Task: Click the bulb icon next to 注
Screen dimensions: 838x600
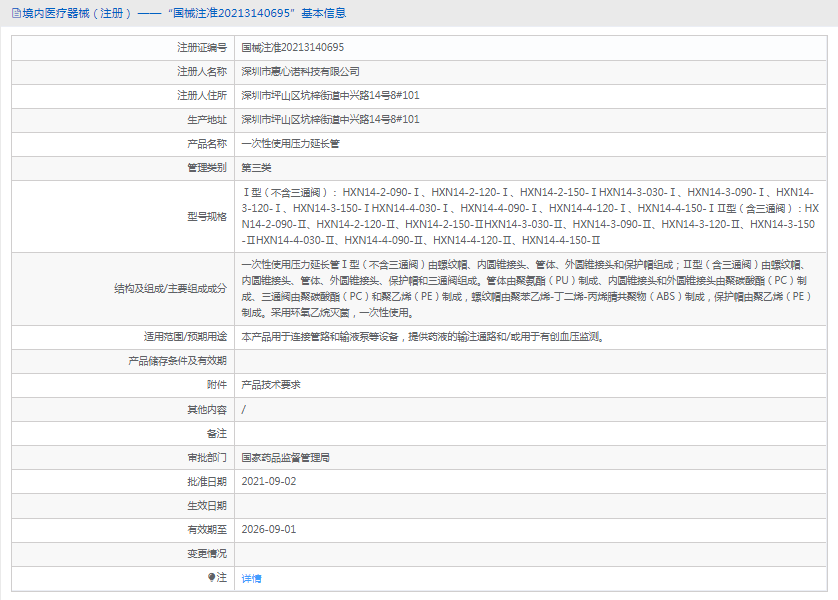Action: tap(211, 577)
